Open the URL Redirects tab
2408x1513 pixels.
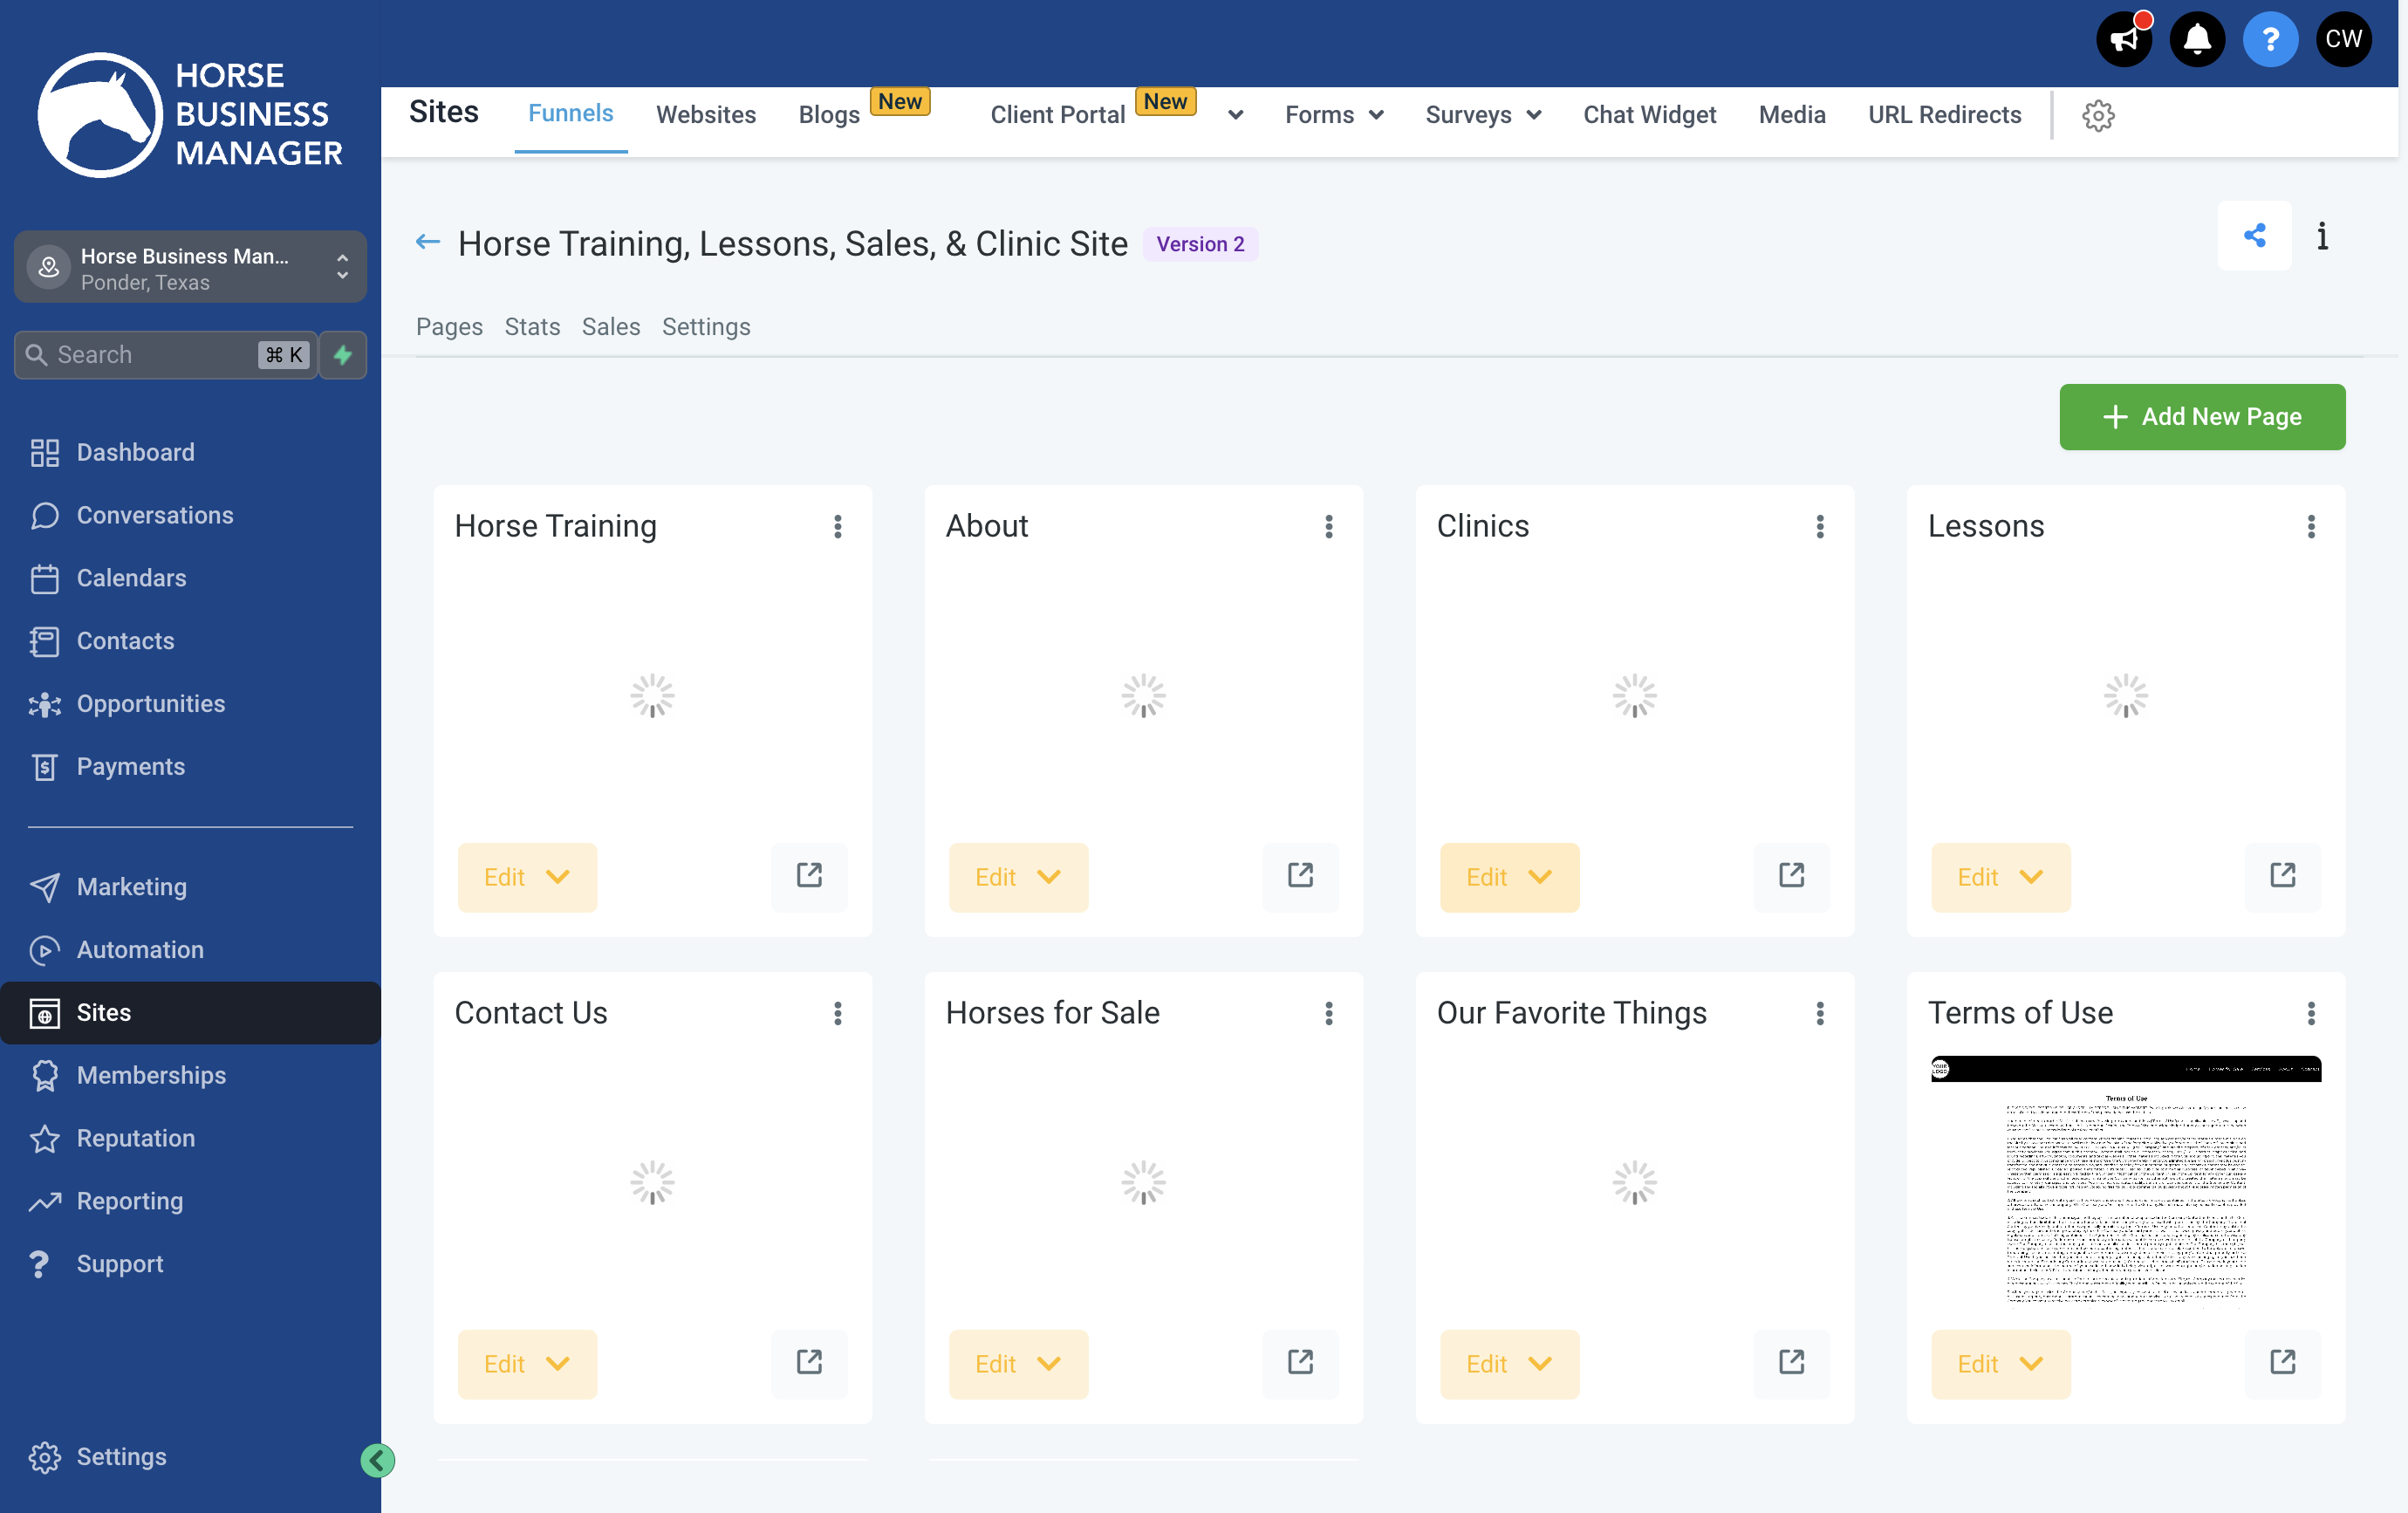(x=1944, y=115)
